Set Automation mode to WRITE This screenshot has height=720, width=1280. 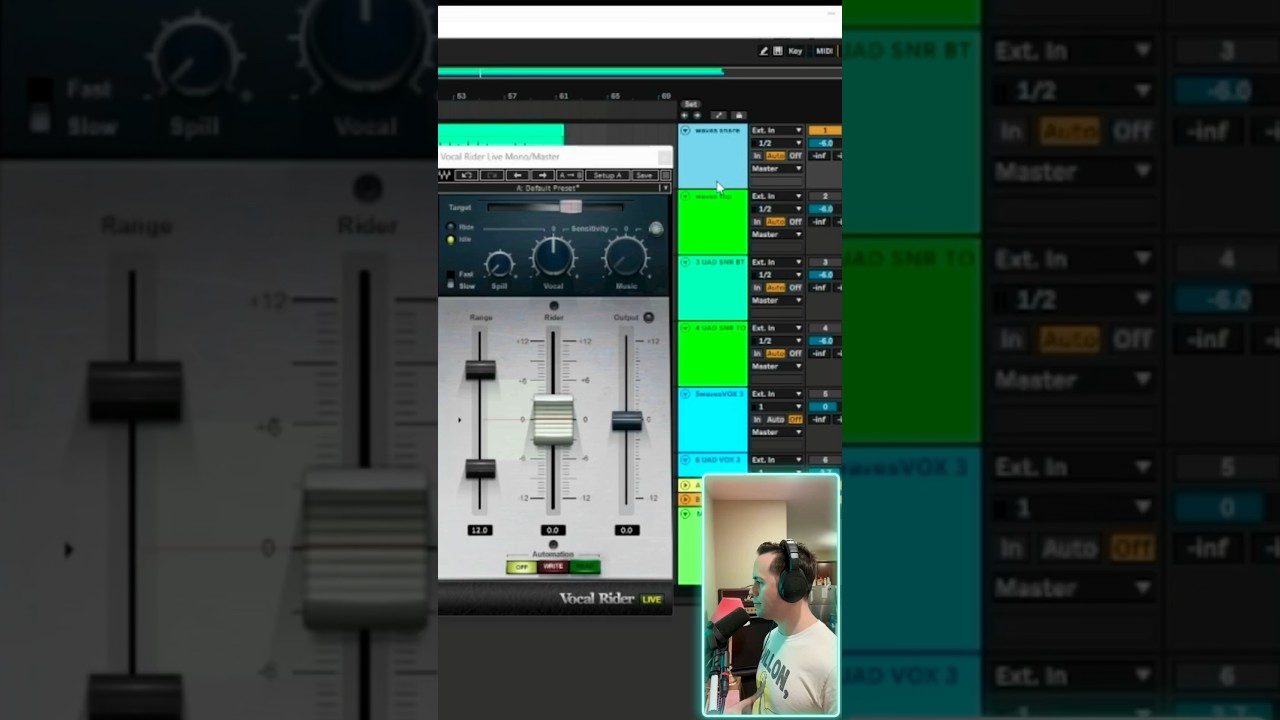[553, 567]
